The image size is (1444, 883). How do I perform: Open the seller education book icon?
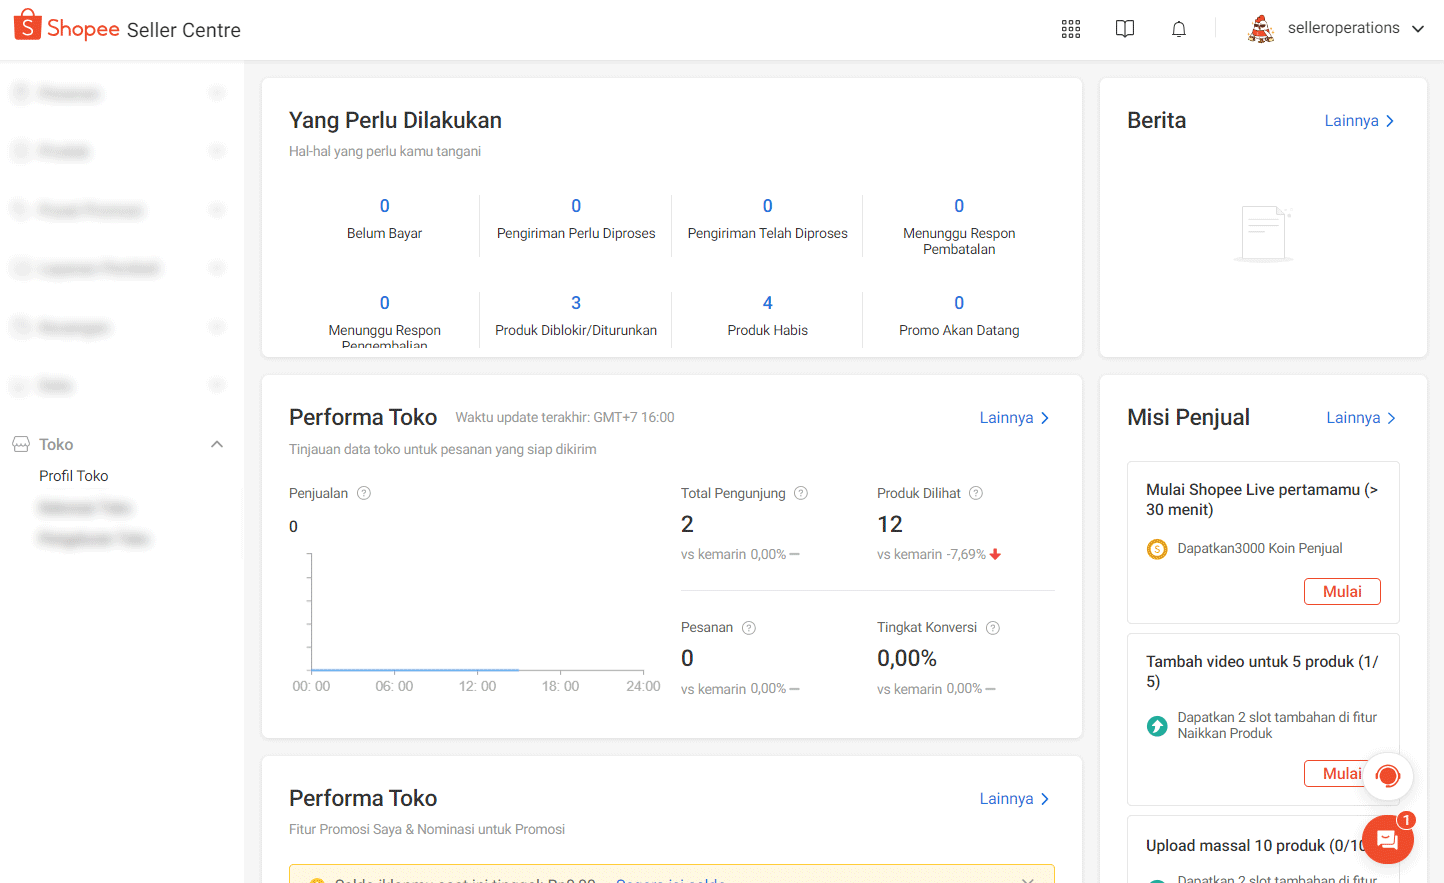tap(1125, 29)
